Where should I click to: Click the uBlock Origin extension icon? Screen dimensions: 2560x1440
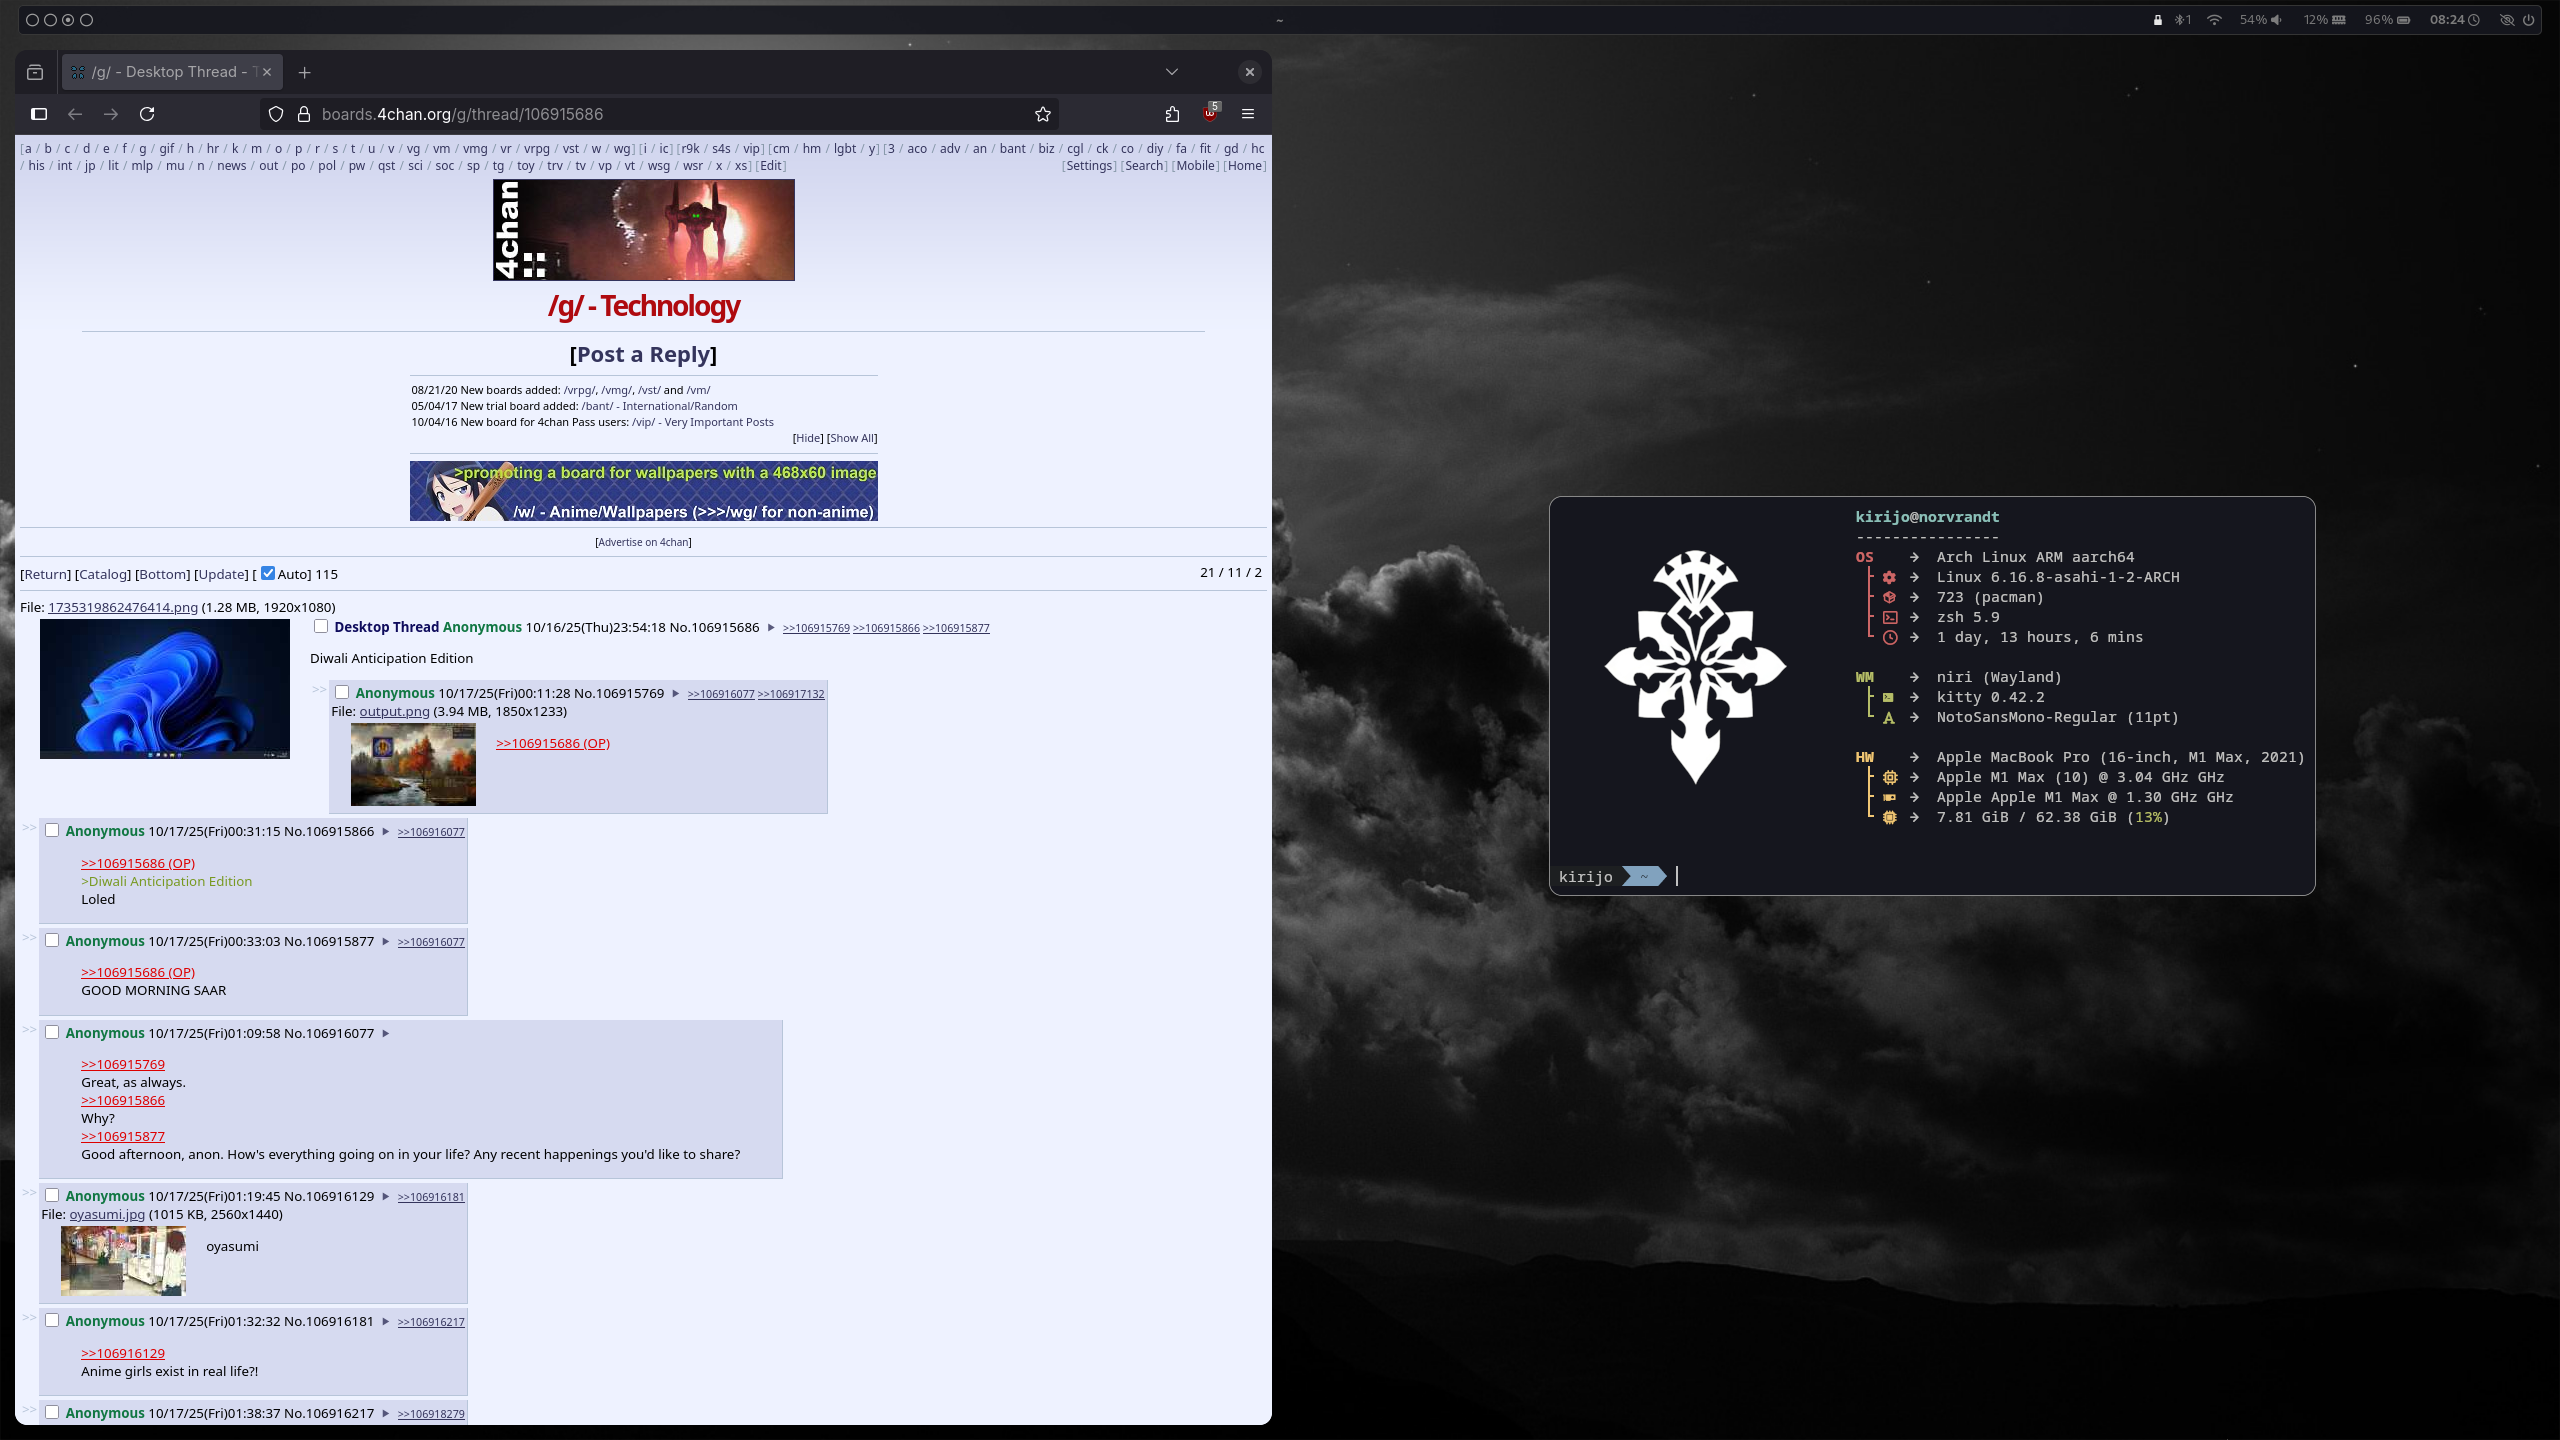coord(1210,113)
